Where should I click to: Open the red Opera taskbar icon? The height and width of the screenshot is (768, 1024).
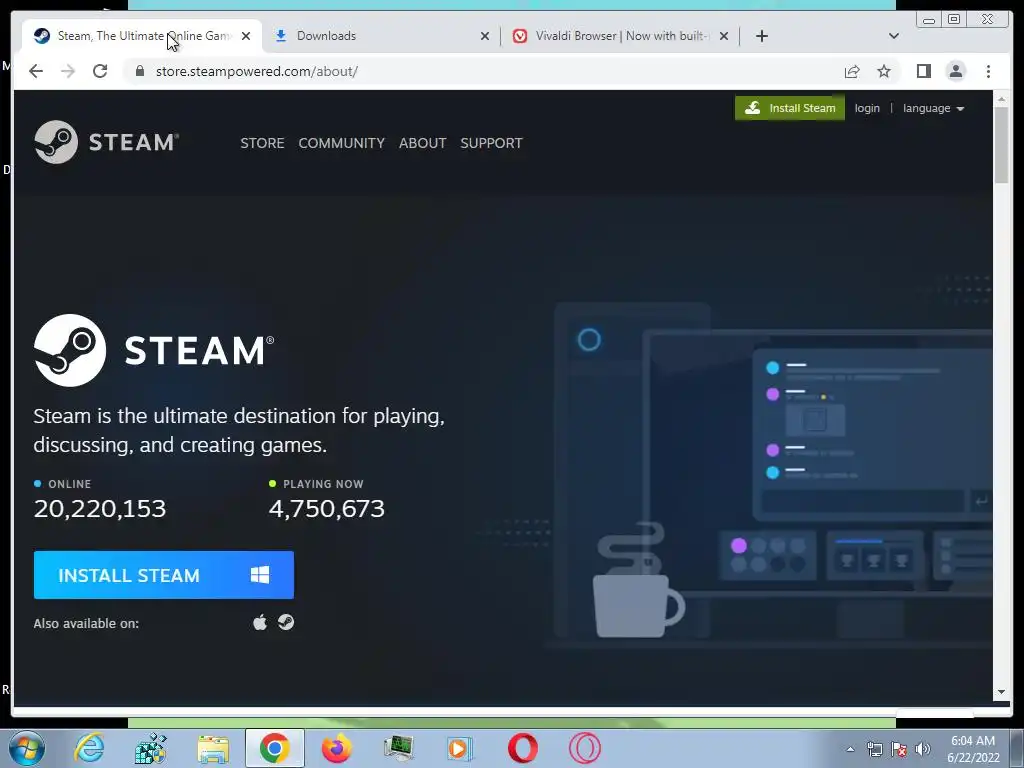(x=522, y=748)
